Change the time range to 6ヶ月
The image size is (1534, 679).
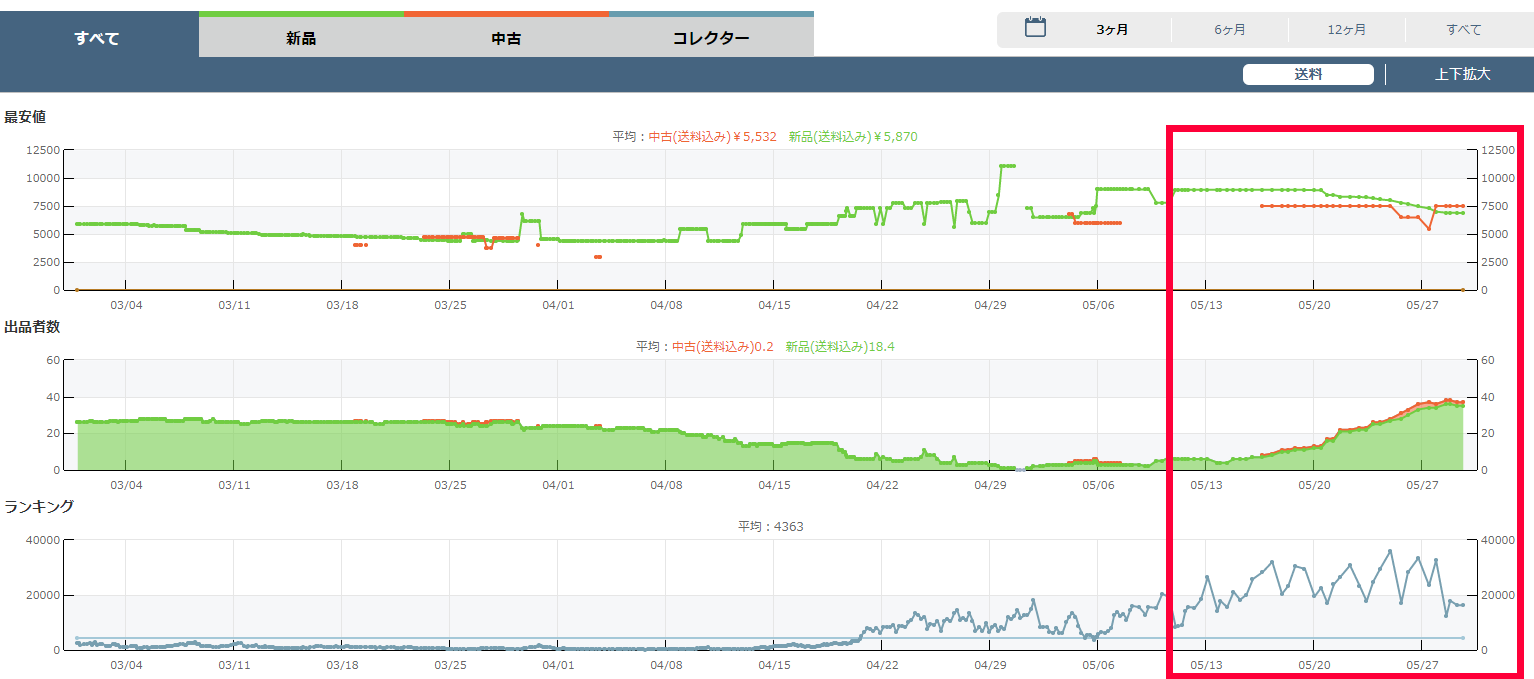coord(1230,30)
